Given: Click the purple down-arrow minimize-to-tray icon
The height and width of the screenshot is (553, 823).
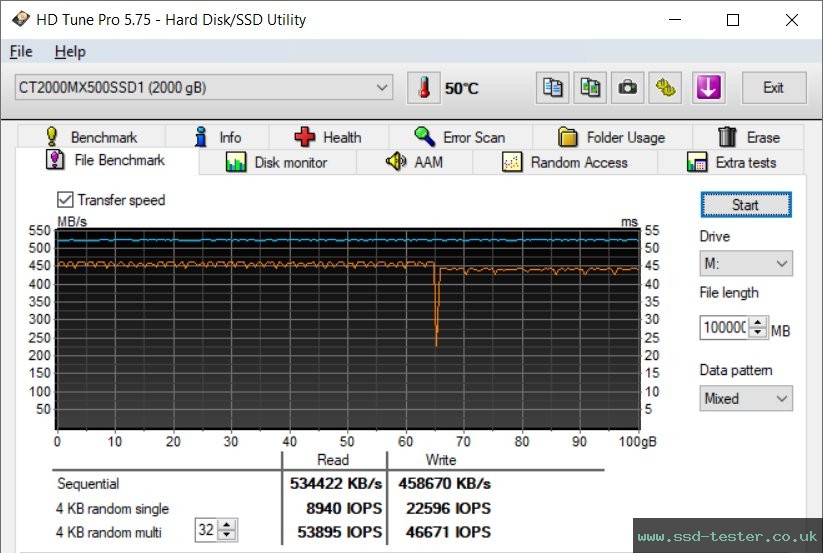Looking at the screenshot, I should 709,88.
